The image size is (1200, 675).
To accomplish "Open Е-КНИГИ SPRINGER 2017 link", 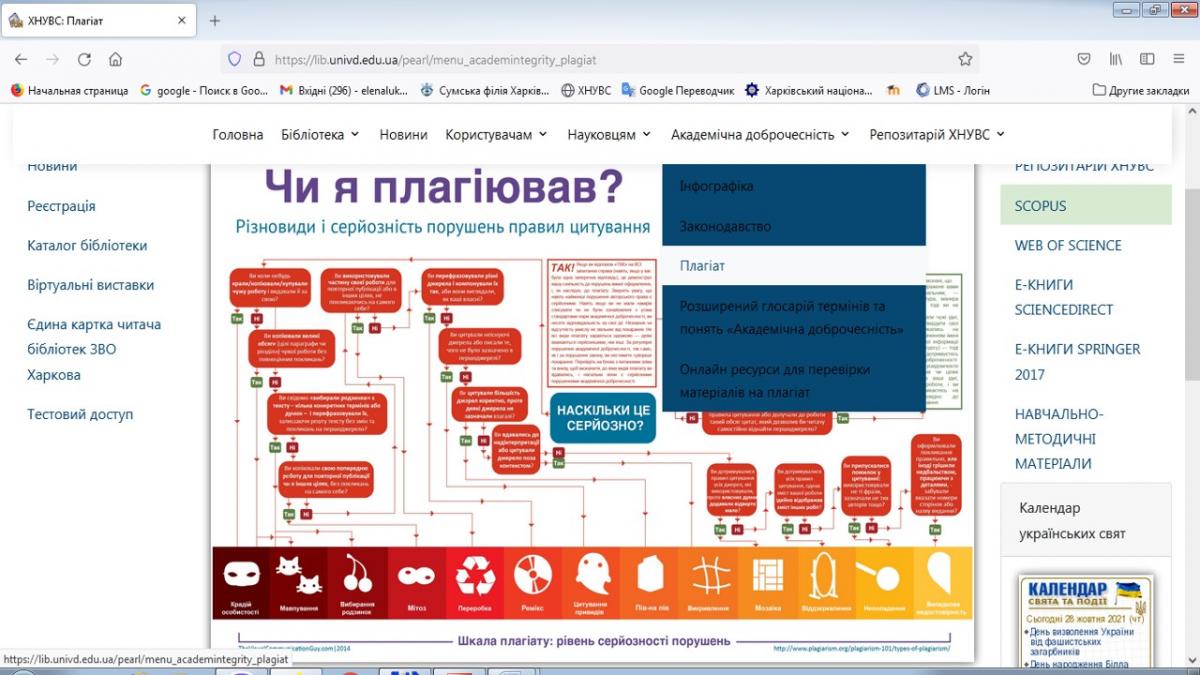I will [1077, 362].
